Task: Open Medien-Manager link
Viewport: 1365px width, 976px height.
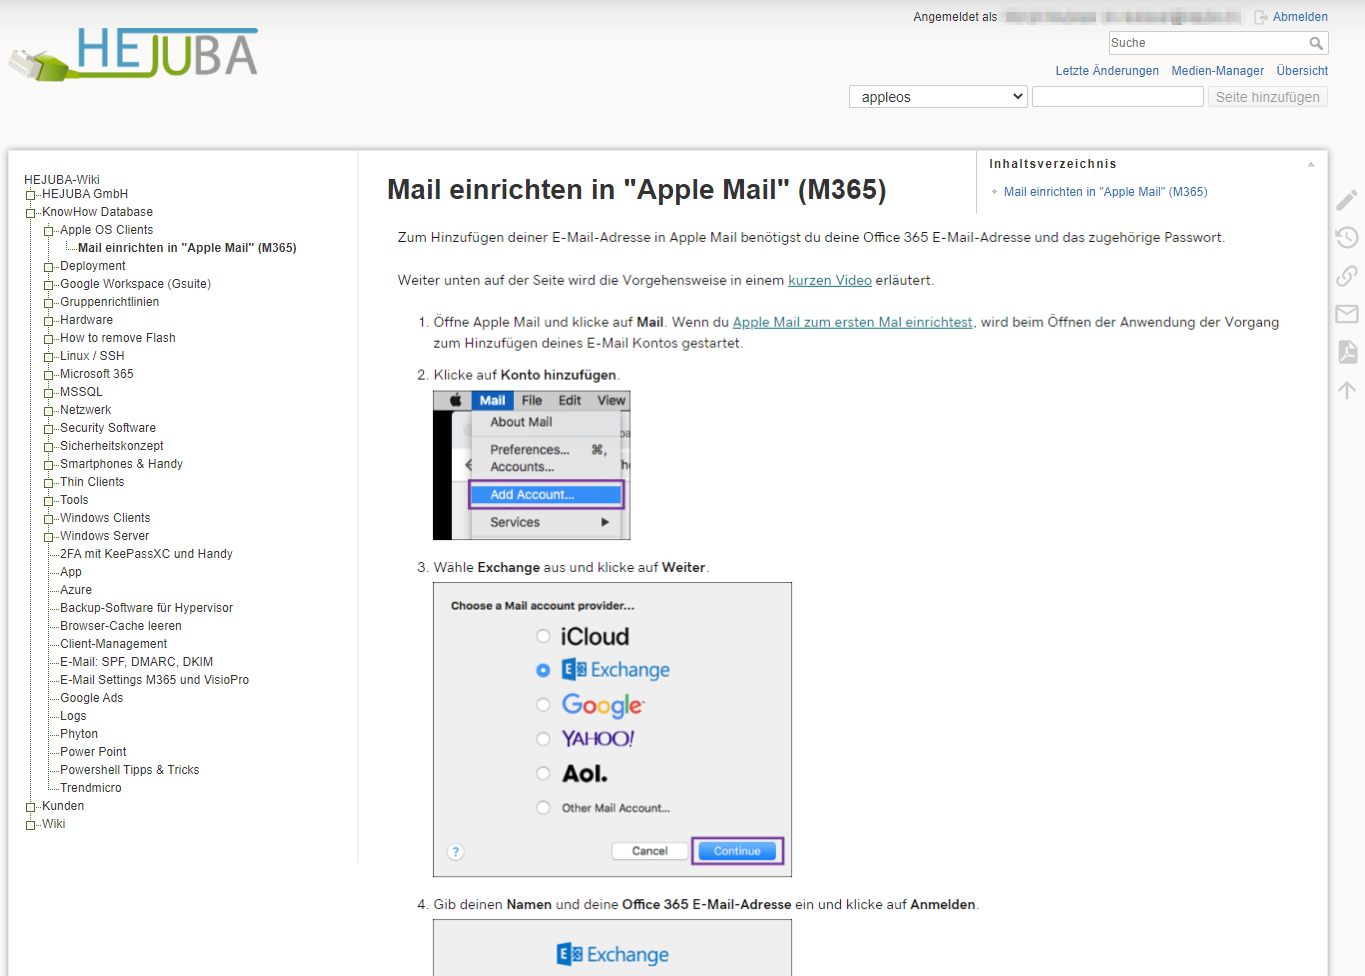Action: [1217, 71]
